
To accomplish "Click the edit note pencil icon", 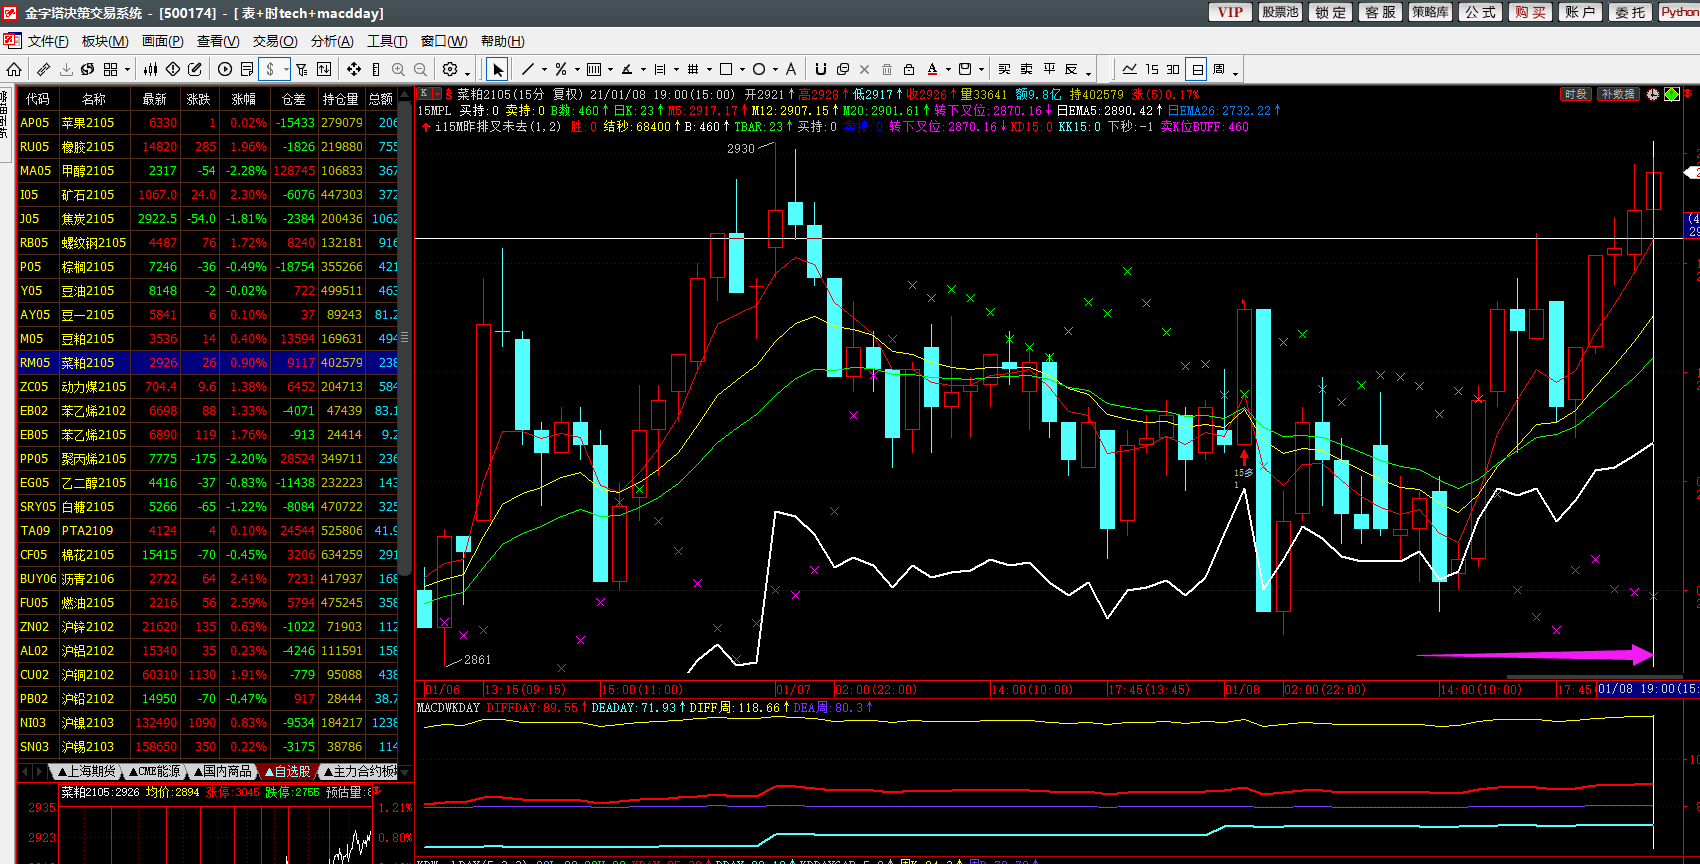I will click(x=195, y=69).
